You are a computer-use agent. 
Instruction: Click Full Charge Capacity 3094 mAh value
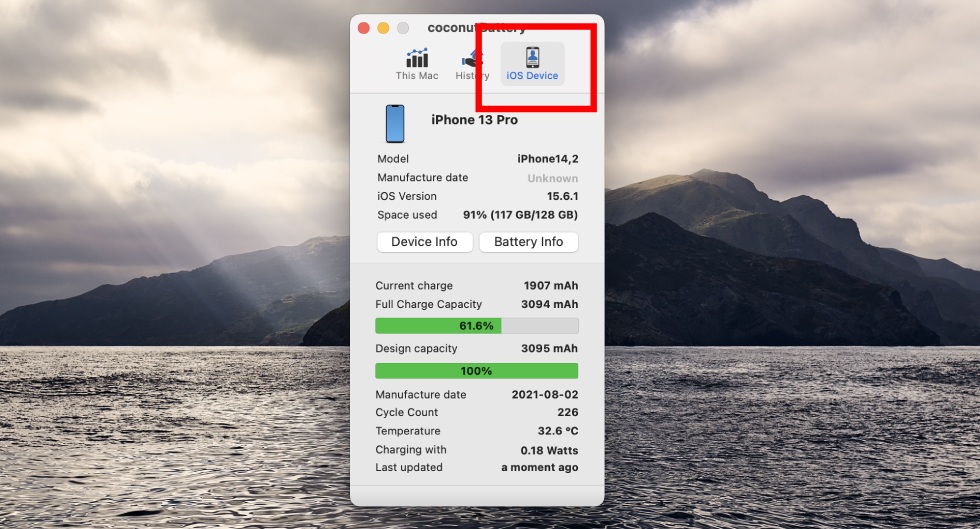[x=549, y=305]
